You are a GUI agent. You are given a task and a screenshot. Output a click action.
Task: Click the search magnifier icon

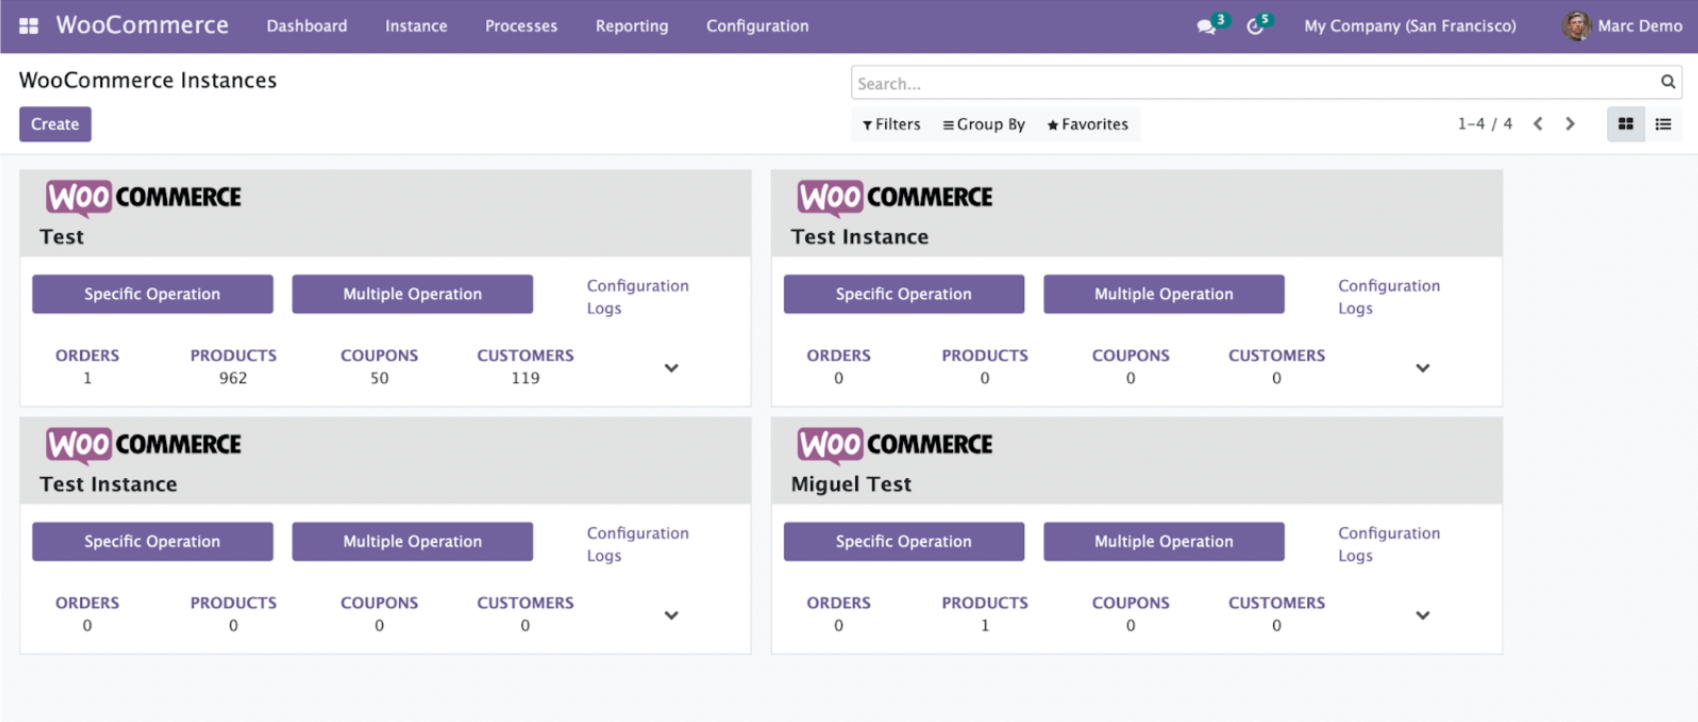[x=1667, y=82]
